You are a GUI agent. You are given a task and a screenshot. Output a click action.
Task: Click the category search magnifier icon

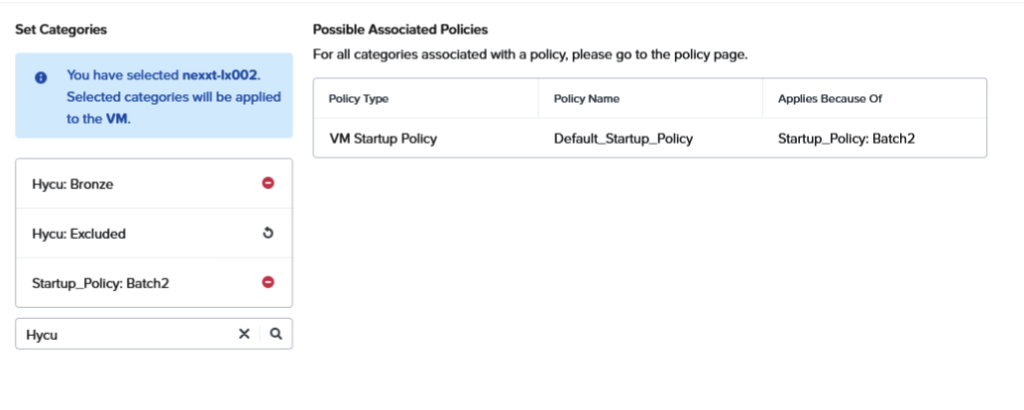pyautogui.click(x=276, y=335)
